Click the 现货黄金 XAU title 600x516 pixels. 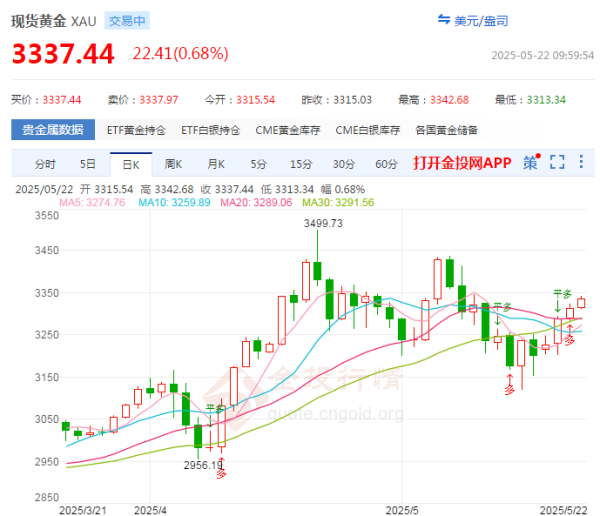coord(54,21)
